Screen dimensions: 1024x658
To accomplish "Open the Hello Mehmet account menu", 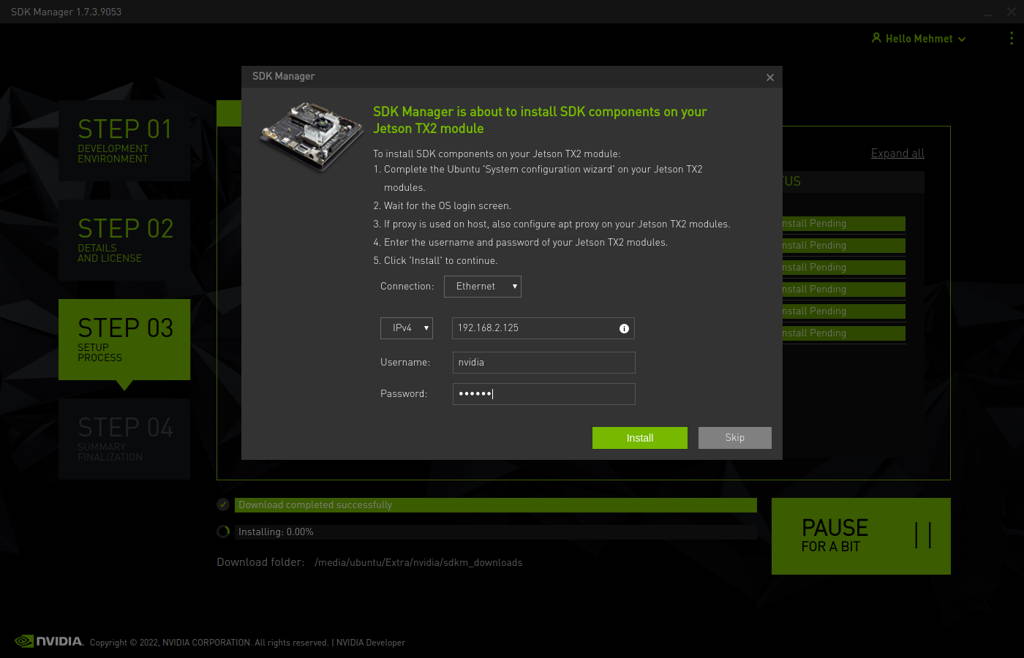I will point(919,39).
